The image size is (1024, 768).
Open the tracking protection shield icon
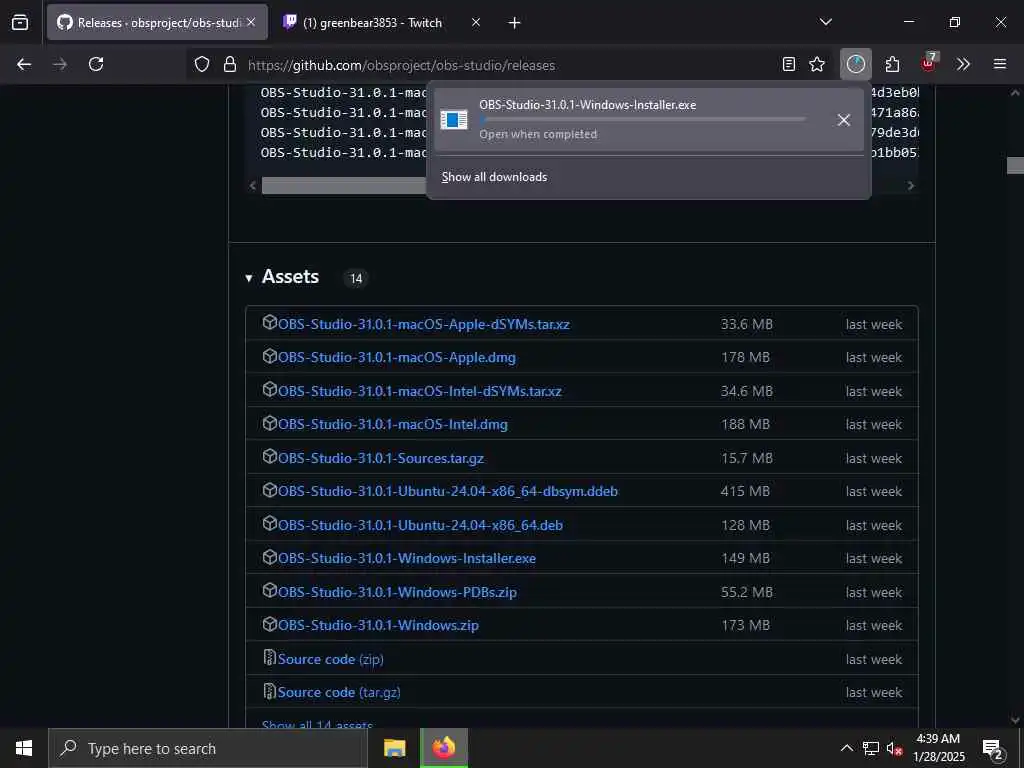(202, 64)
